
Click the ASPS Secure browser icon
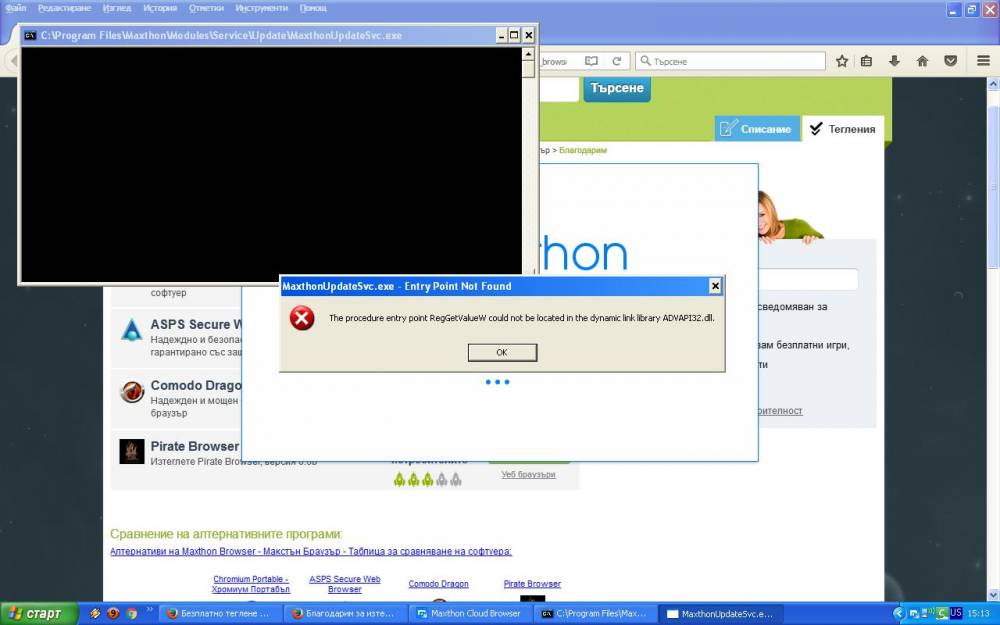pos(131,330)
